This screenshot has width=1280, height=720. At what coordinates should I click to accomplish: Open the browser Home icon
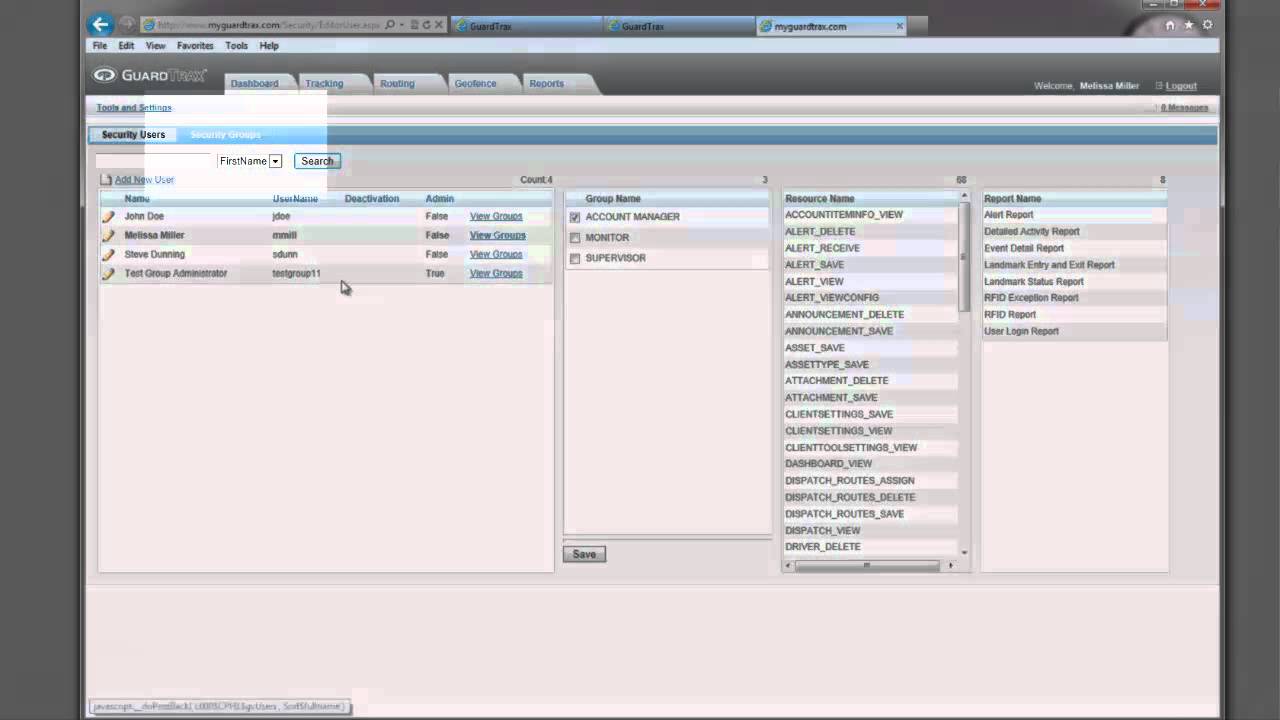[1170, 26]
